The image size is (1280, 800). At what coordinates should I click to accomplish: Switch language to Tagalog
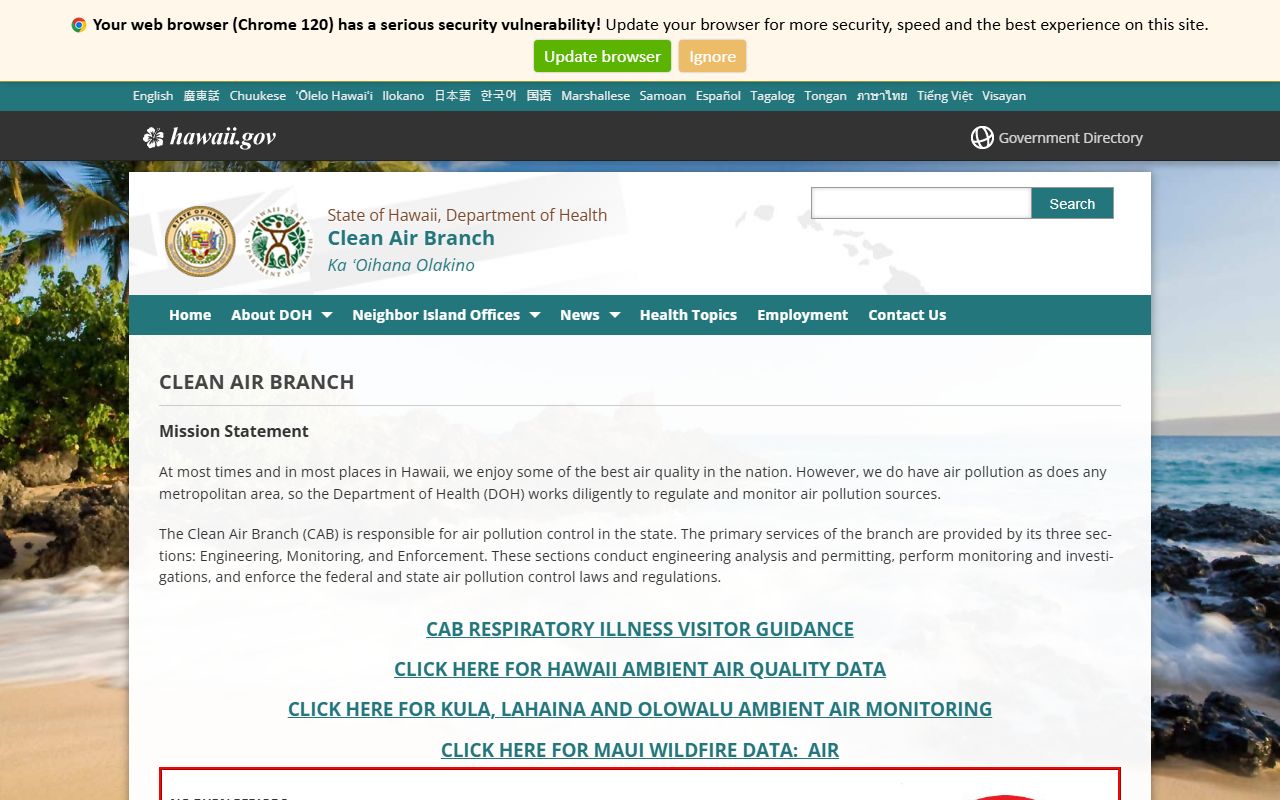(x=773, y=96)
